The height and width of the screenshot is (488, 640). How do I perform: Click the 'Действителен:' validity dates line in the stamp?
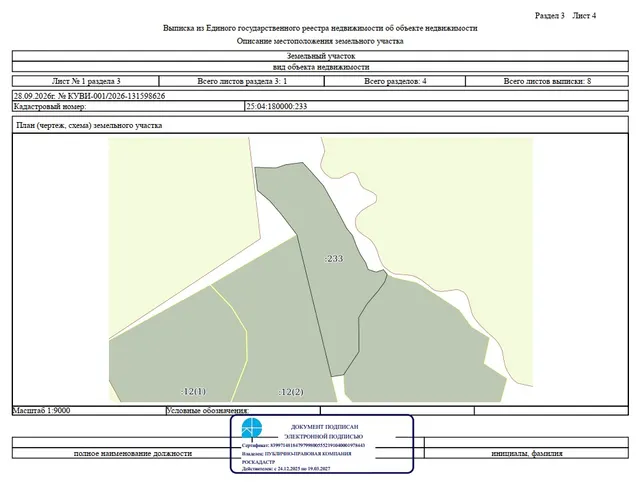pos(286,469)
